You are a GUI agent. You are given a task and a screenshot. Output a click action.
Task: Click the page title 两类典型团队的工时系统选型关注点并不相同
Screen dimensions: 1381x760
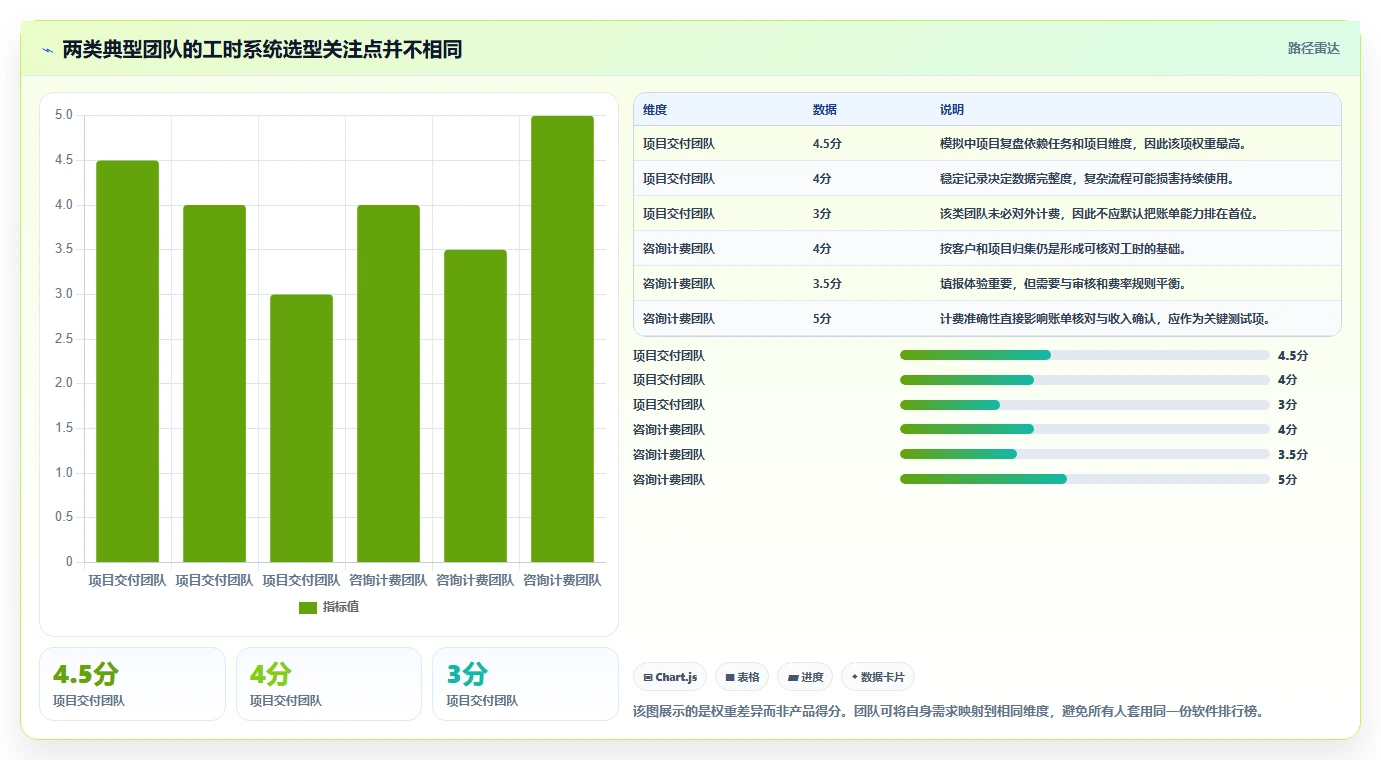[262, 50]
